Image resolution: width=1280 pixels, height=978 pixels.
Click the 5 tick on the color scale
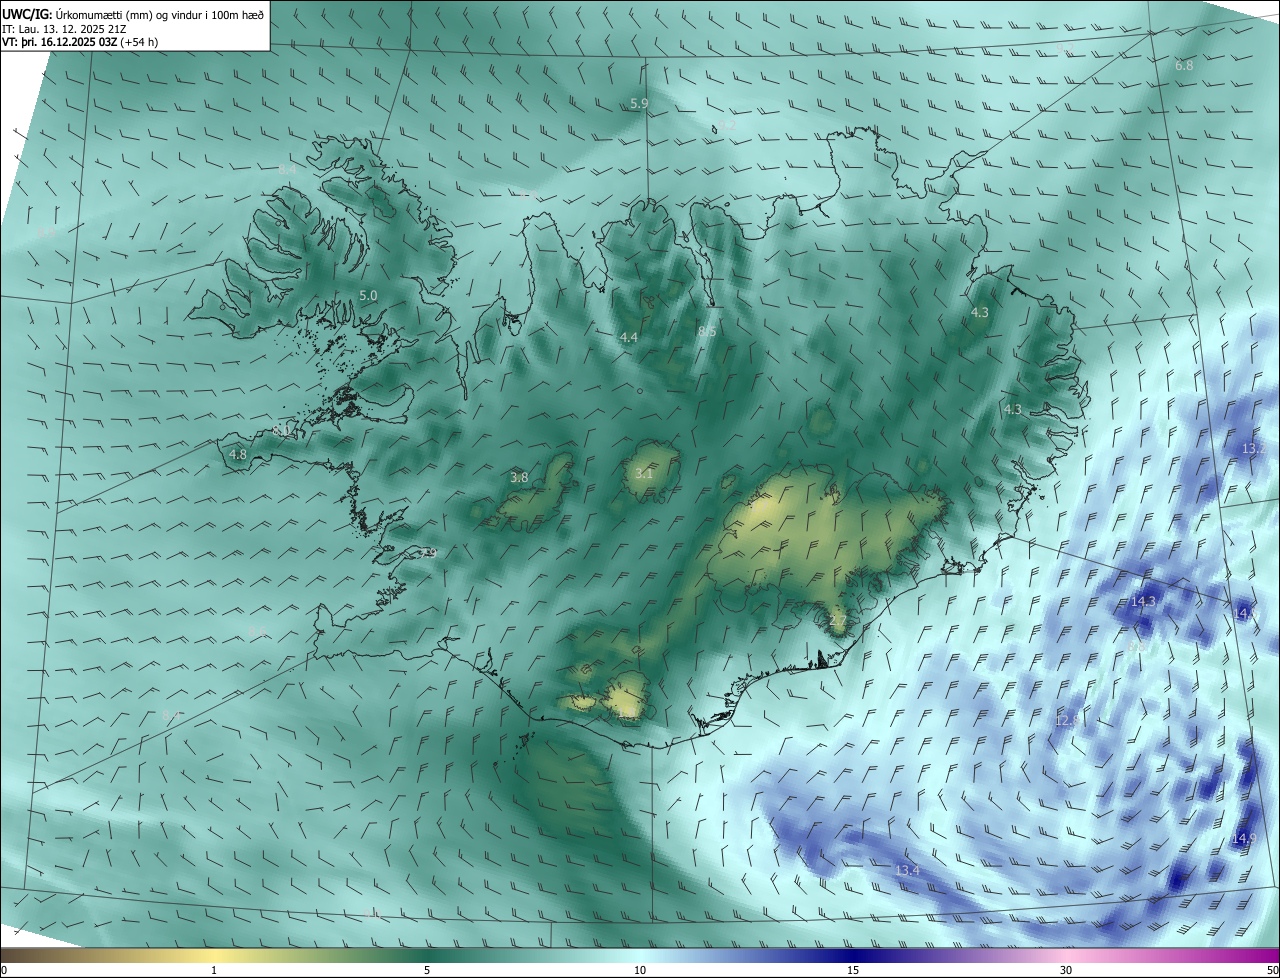(x=427, y=970)
